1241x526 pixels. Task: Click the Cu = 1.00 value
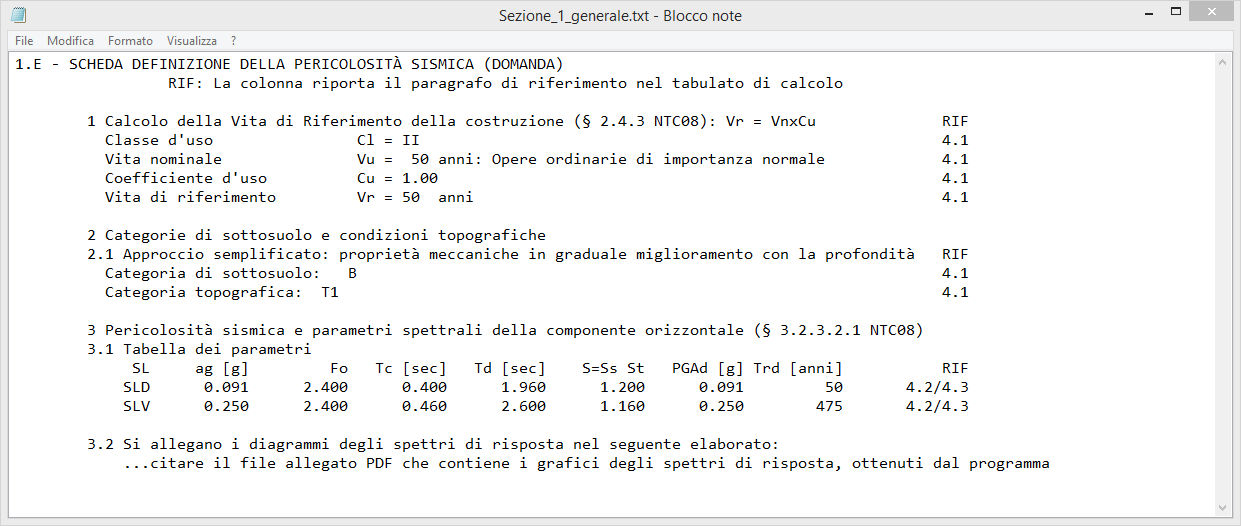click(397, 178)
